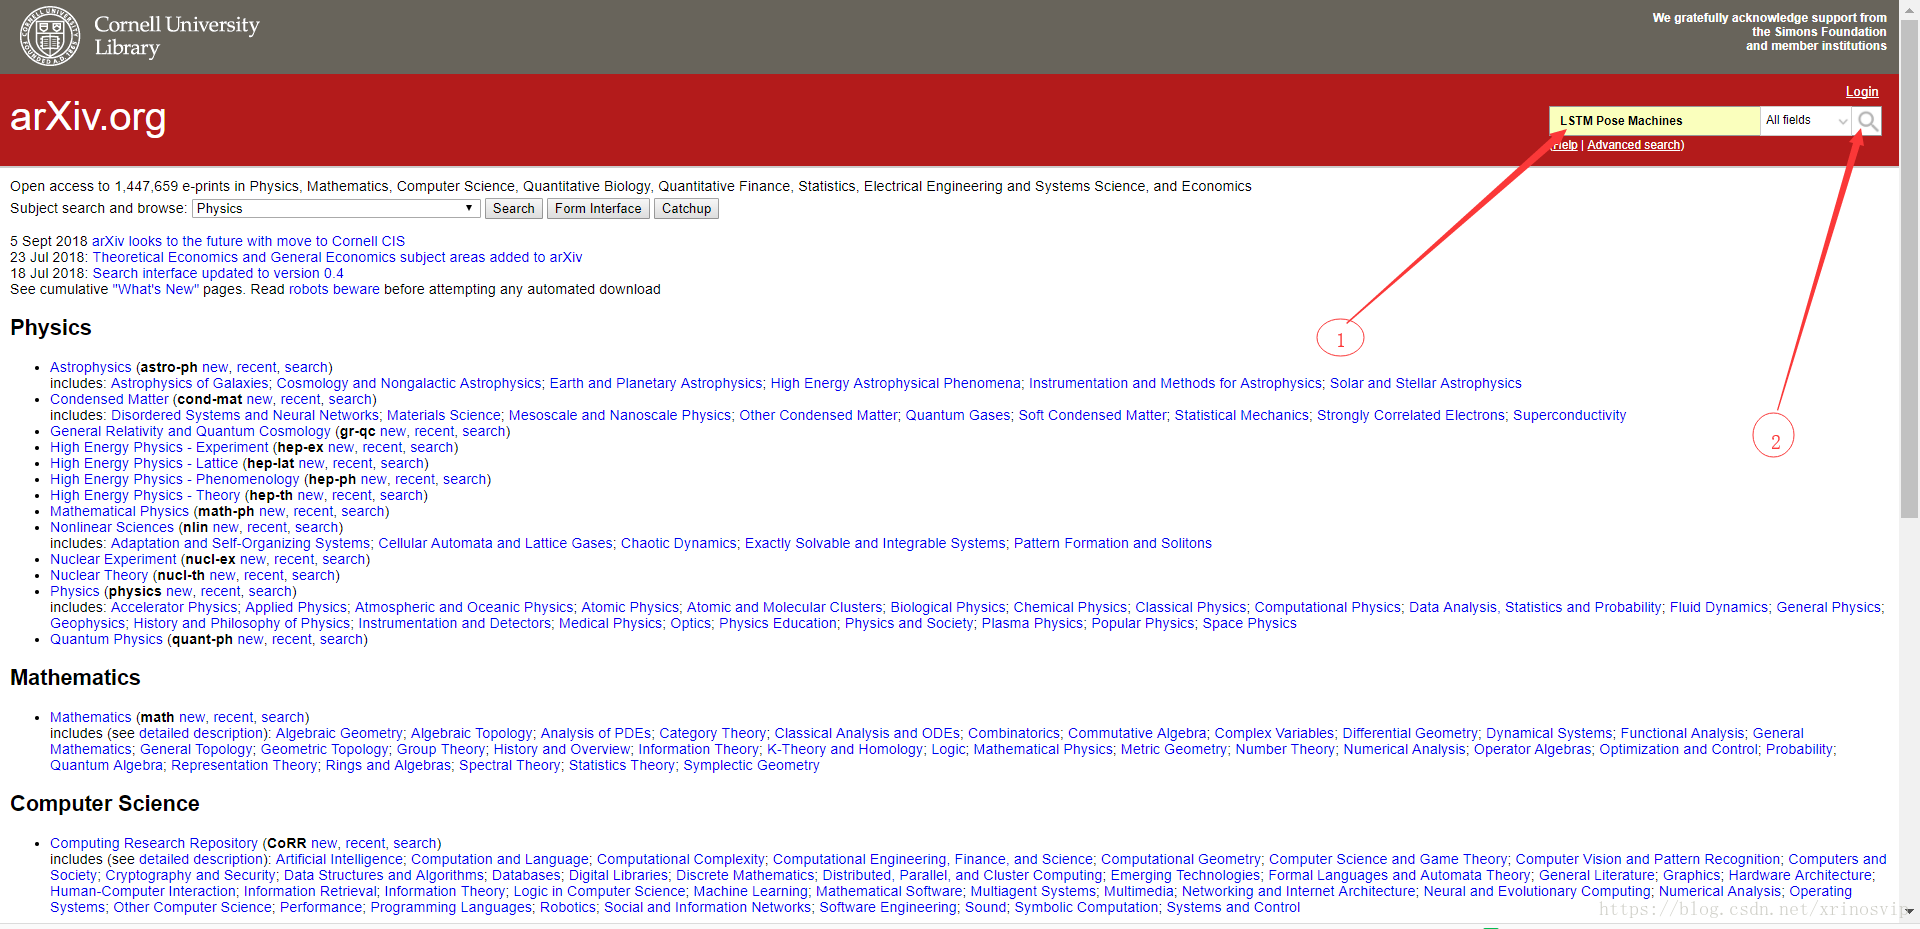Expand the Physics subject dropdown
Image resolution: width=1920 pixels, height=929 pixels.
pos(335,208)
